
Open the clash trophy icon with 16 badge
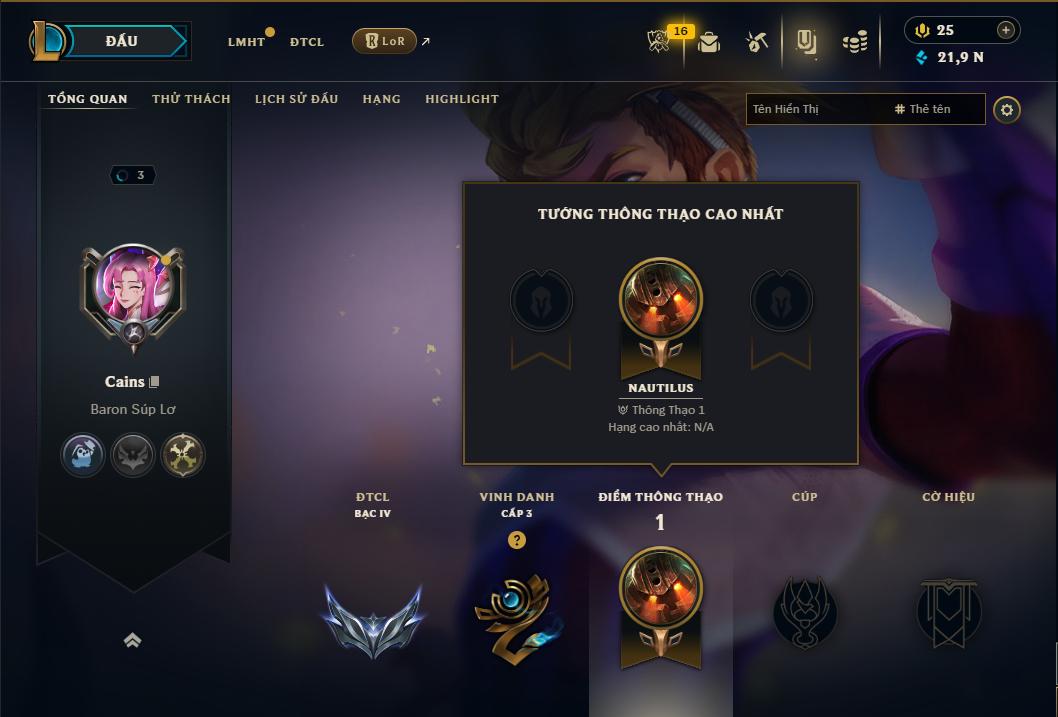pos(659,41)
